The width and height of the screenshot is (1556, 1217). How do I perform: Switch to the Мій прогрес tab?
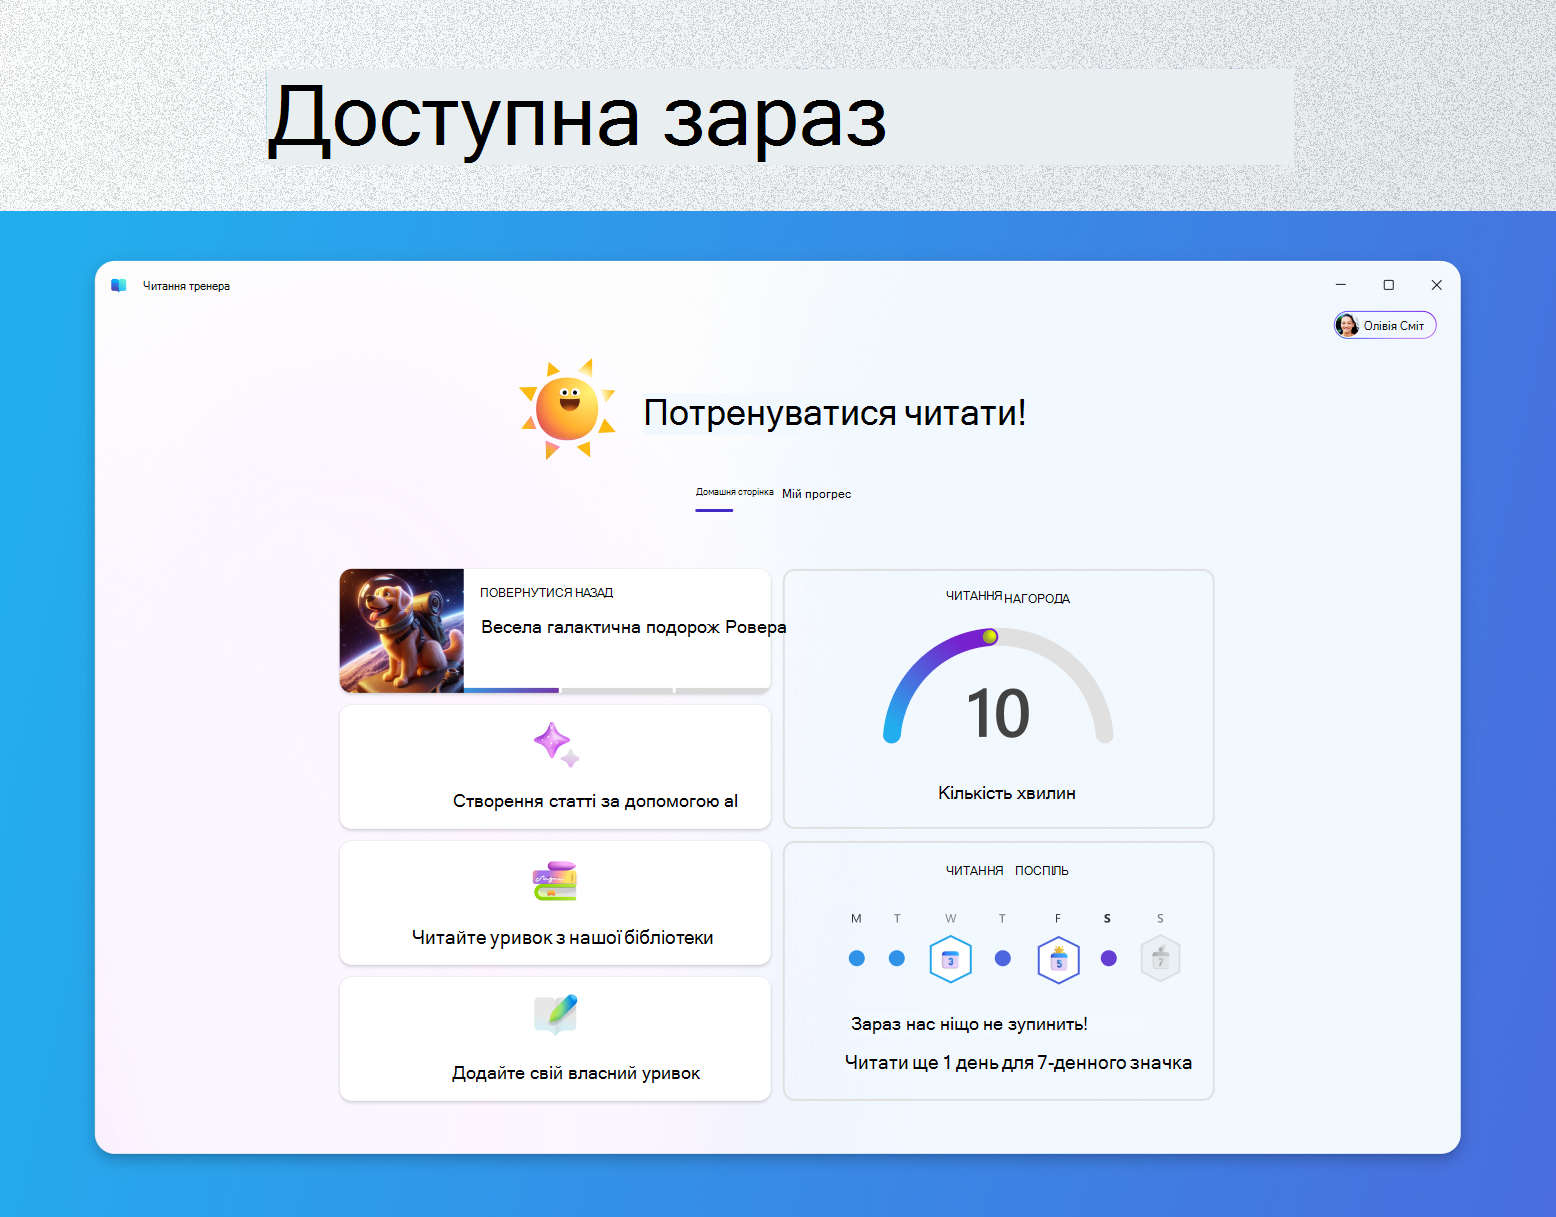coord(816,494)
